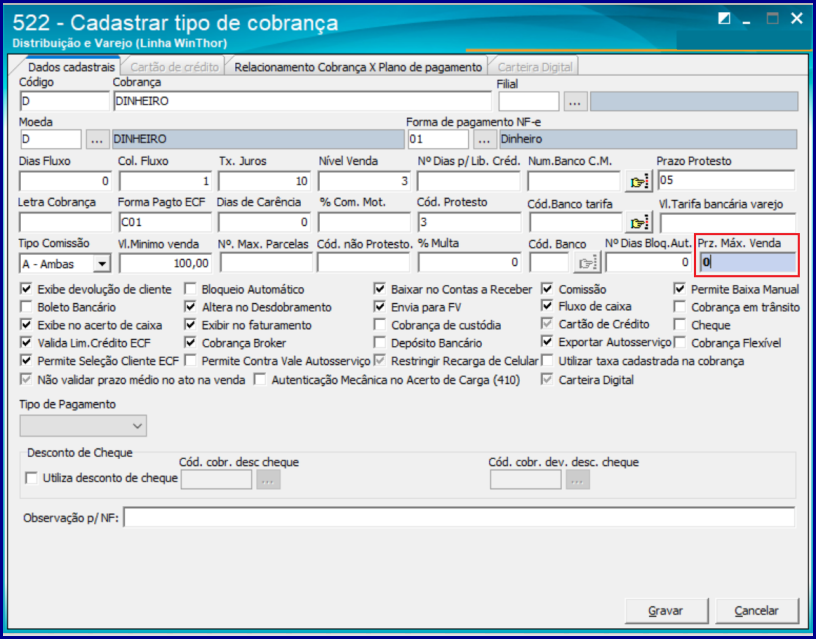Click the Nº Dias Bloq.Aut. field

[x=649, y=263]
